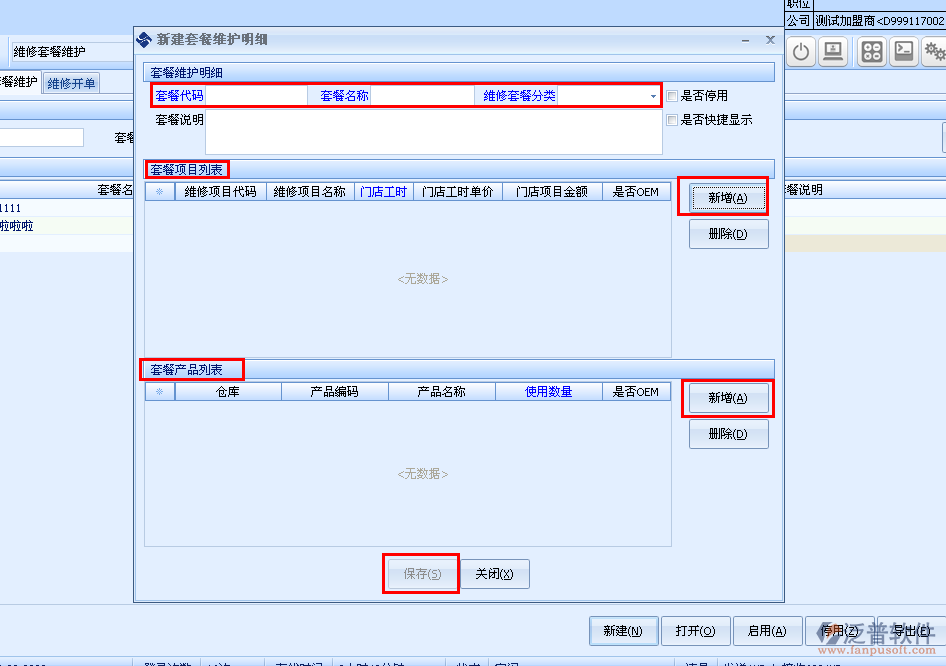
Task: Switch to the 维修开单 tab
Action: [x=72, y=84]
